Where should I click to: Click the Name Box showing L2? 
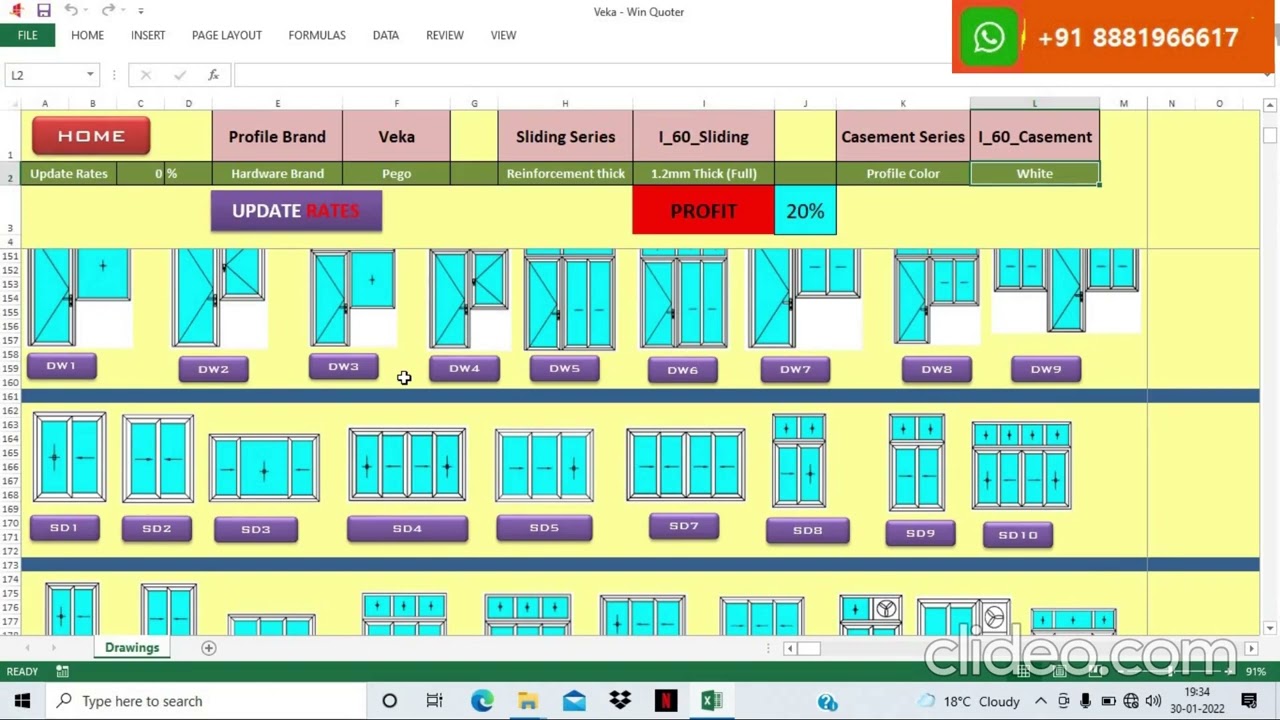45,75
